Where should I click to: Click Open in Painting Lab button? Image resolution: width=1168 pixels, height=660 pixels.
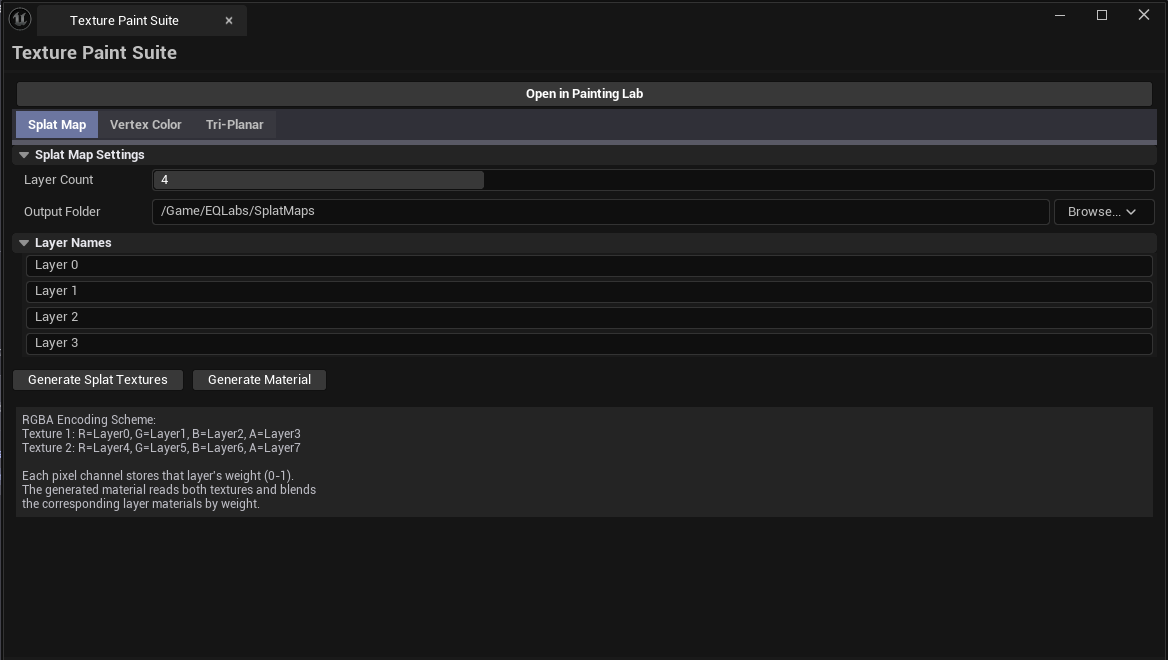pos(584,94)
